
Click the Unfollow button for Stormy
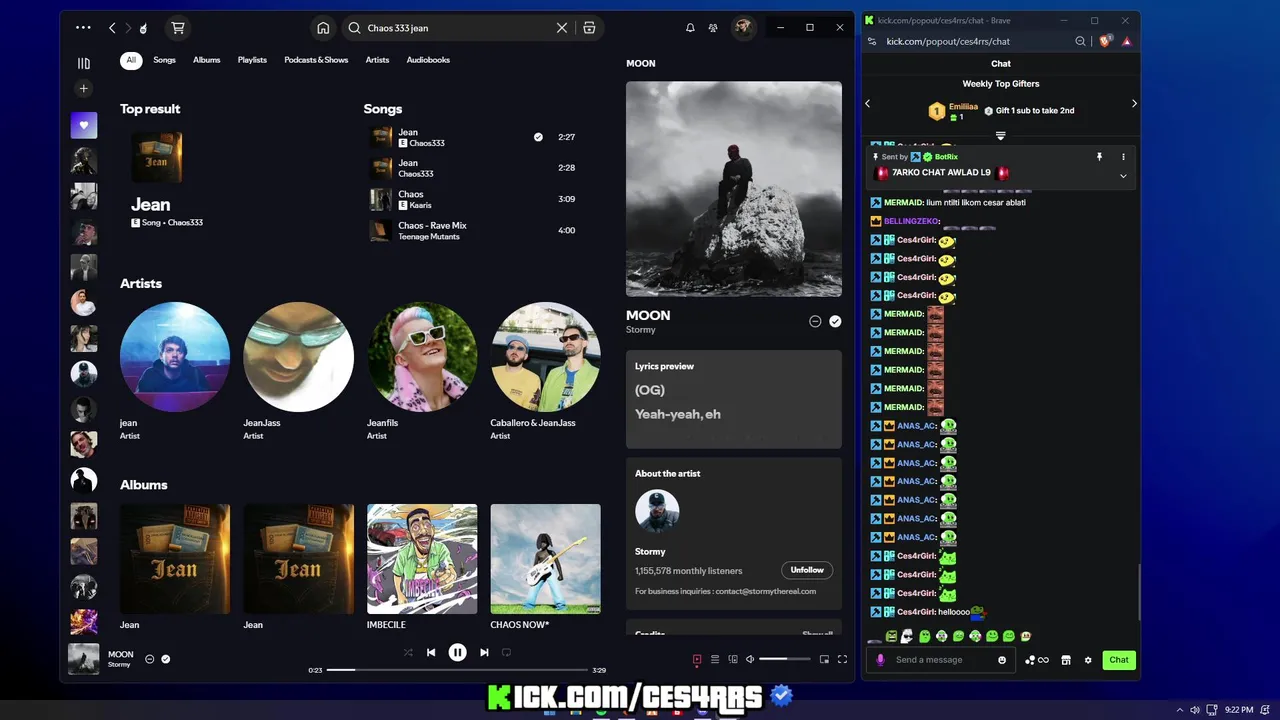[x=807, y=570]
